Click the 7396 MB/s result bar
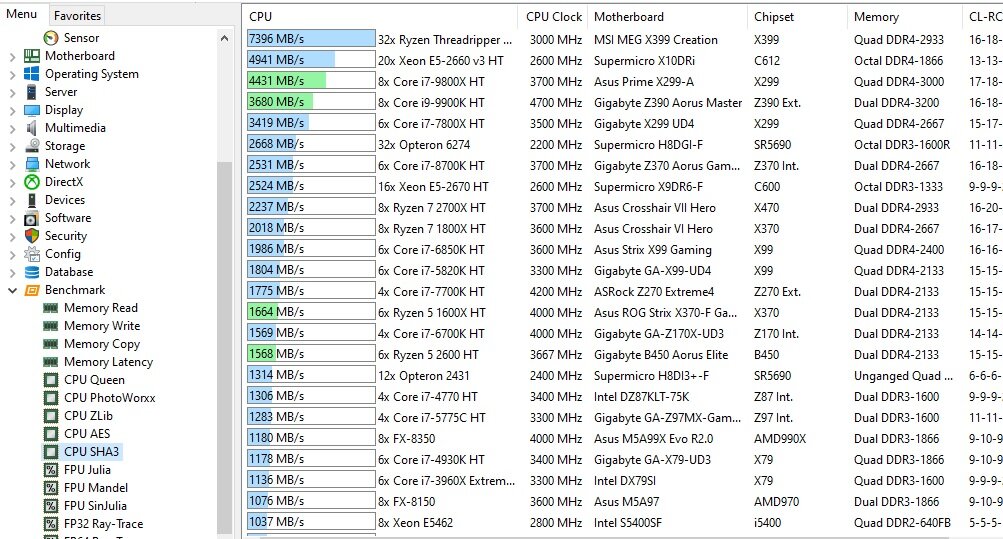Image resolution: width=1003 pixels, height=539 pixels. (x=311, y=39)
